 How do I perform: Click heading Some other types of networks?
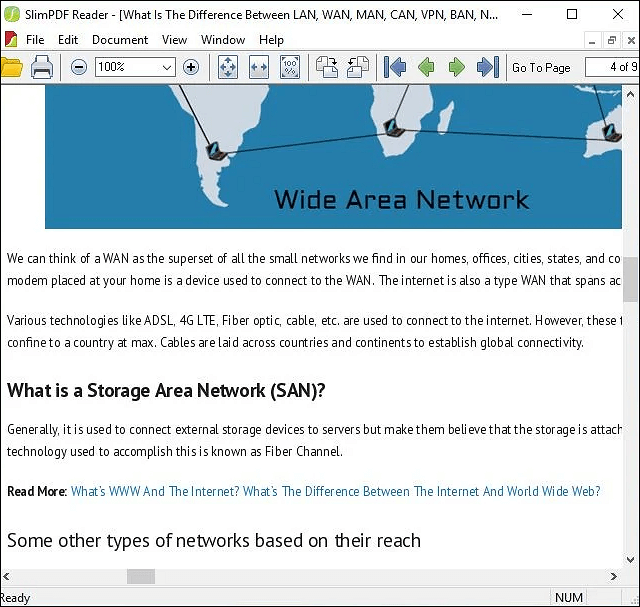[214, 541]
